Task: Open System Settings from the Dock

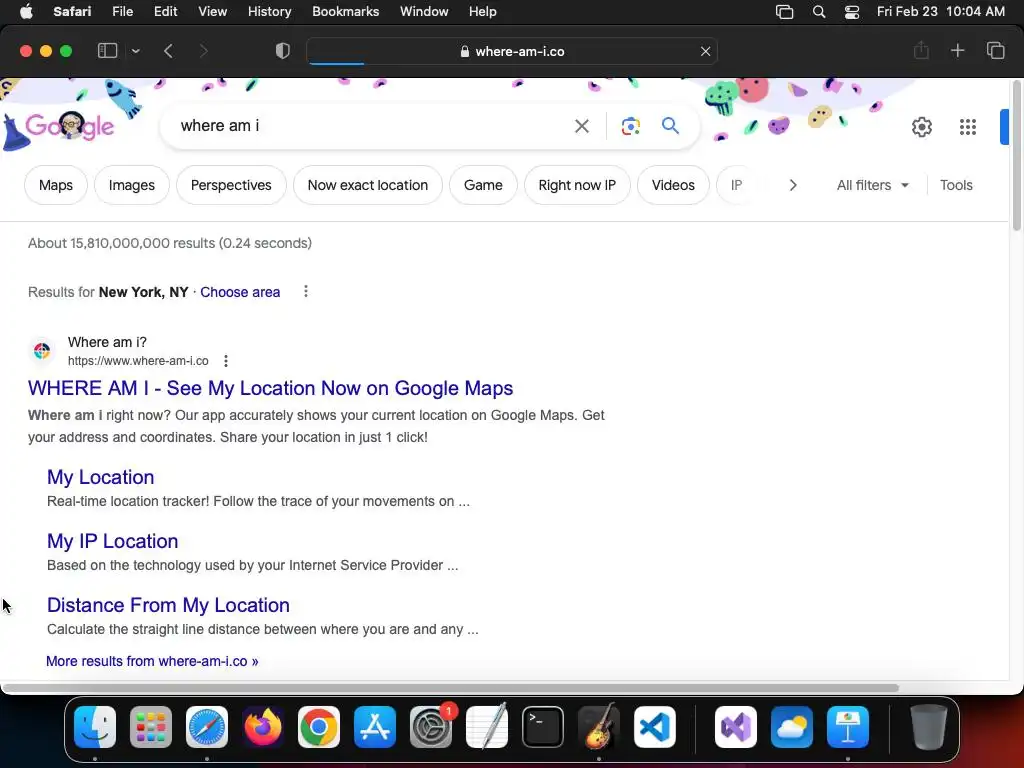Action: click(431, 727)
